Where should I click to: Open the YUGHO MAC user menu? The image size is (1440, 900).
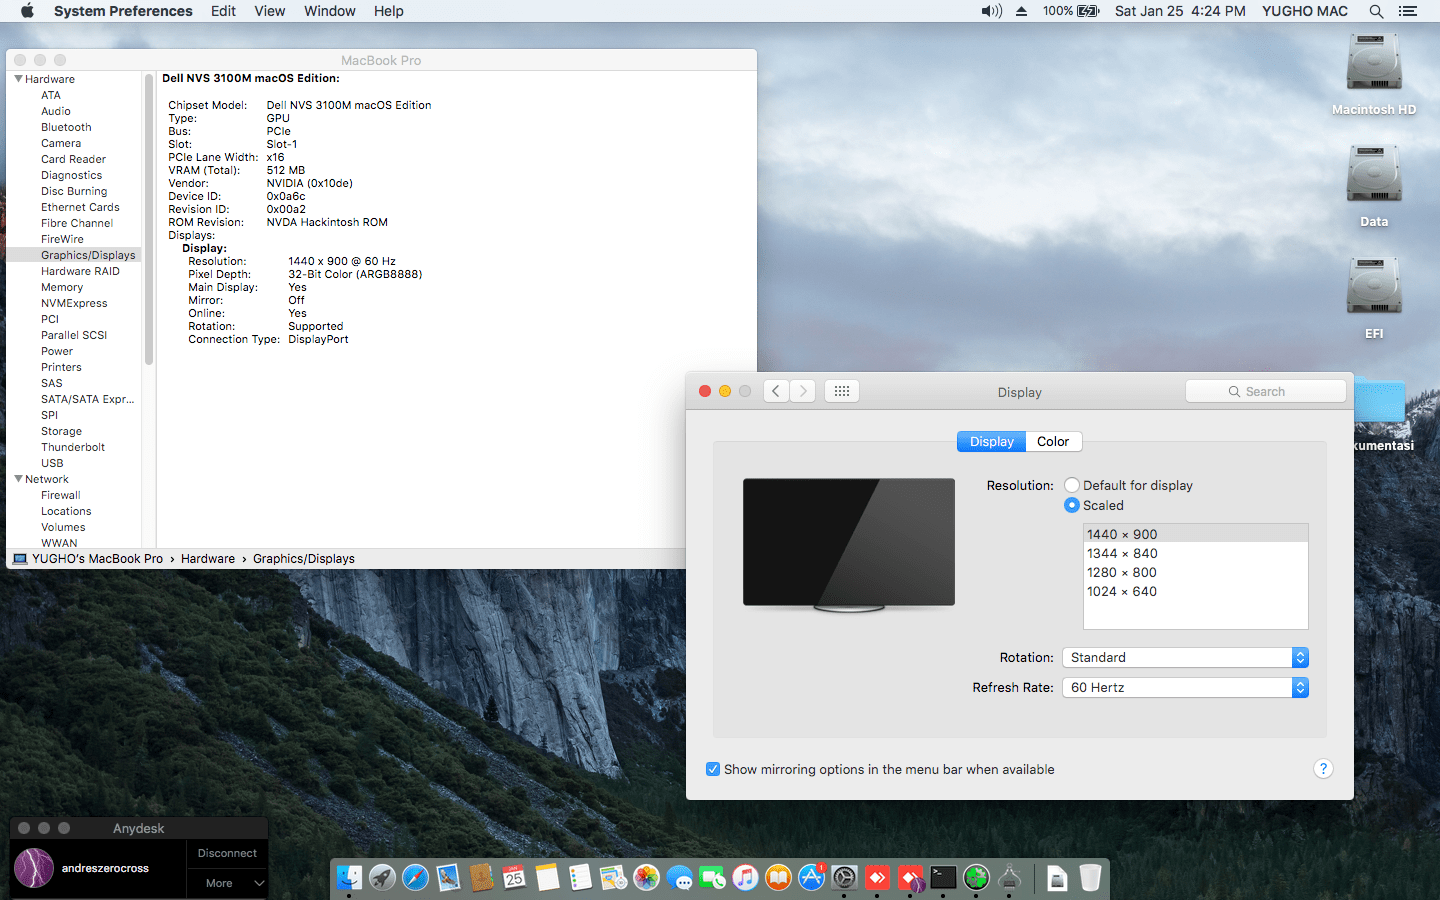pos(1305,11)
